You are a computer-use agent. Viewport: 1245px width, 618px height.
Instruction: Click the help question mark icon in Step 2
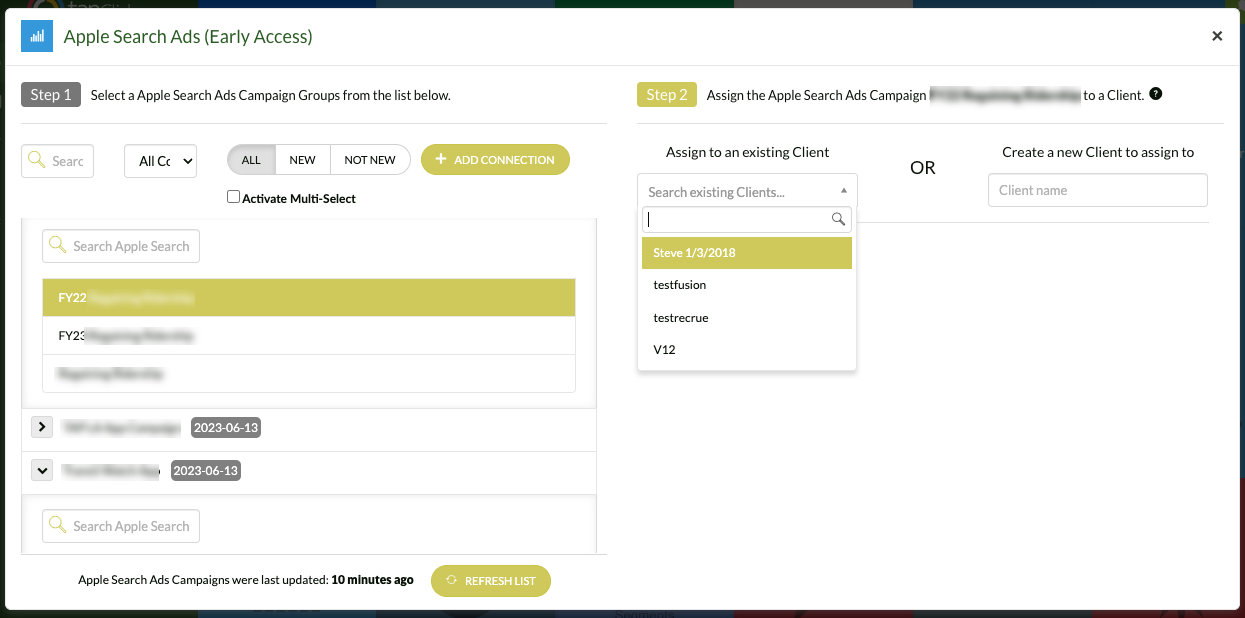pyautogui.click(x=1156, y=94)
